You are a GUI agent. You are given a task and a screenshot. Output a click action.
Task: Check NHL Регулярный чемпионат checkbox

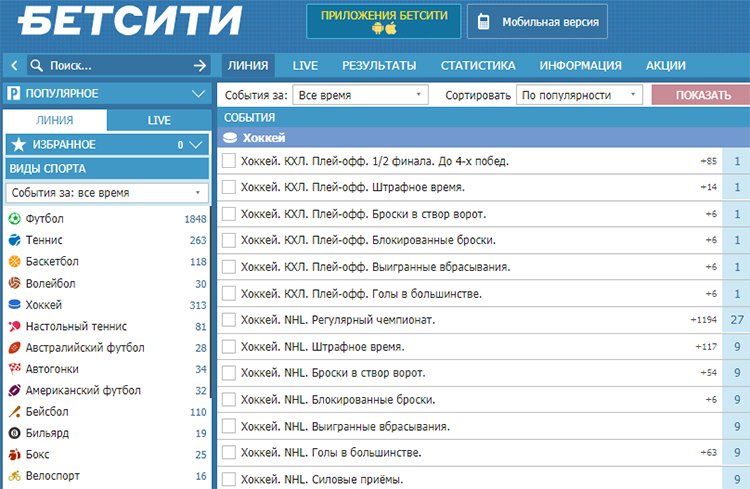[x=229, y=320]
